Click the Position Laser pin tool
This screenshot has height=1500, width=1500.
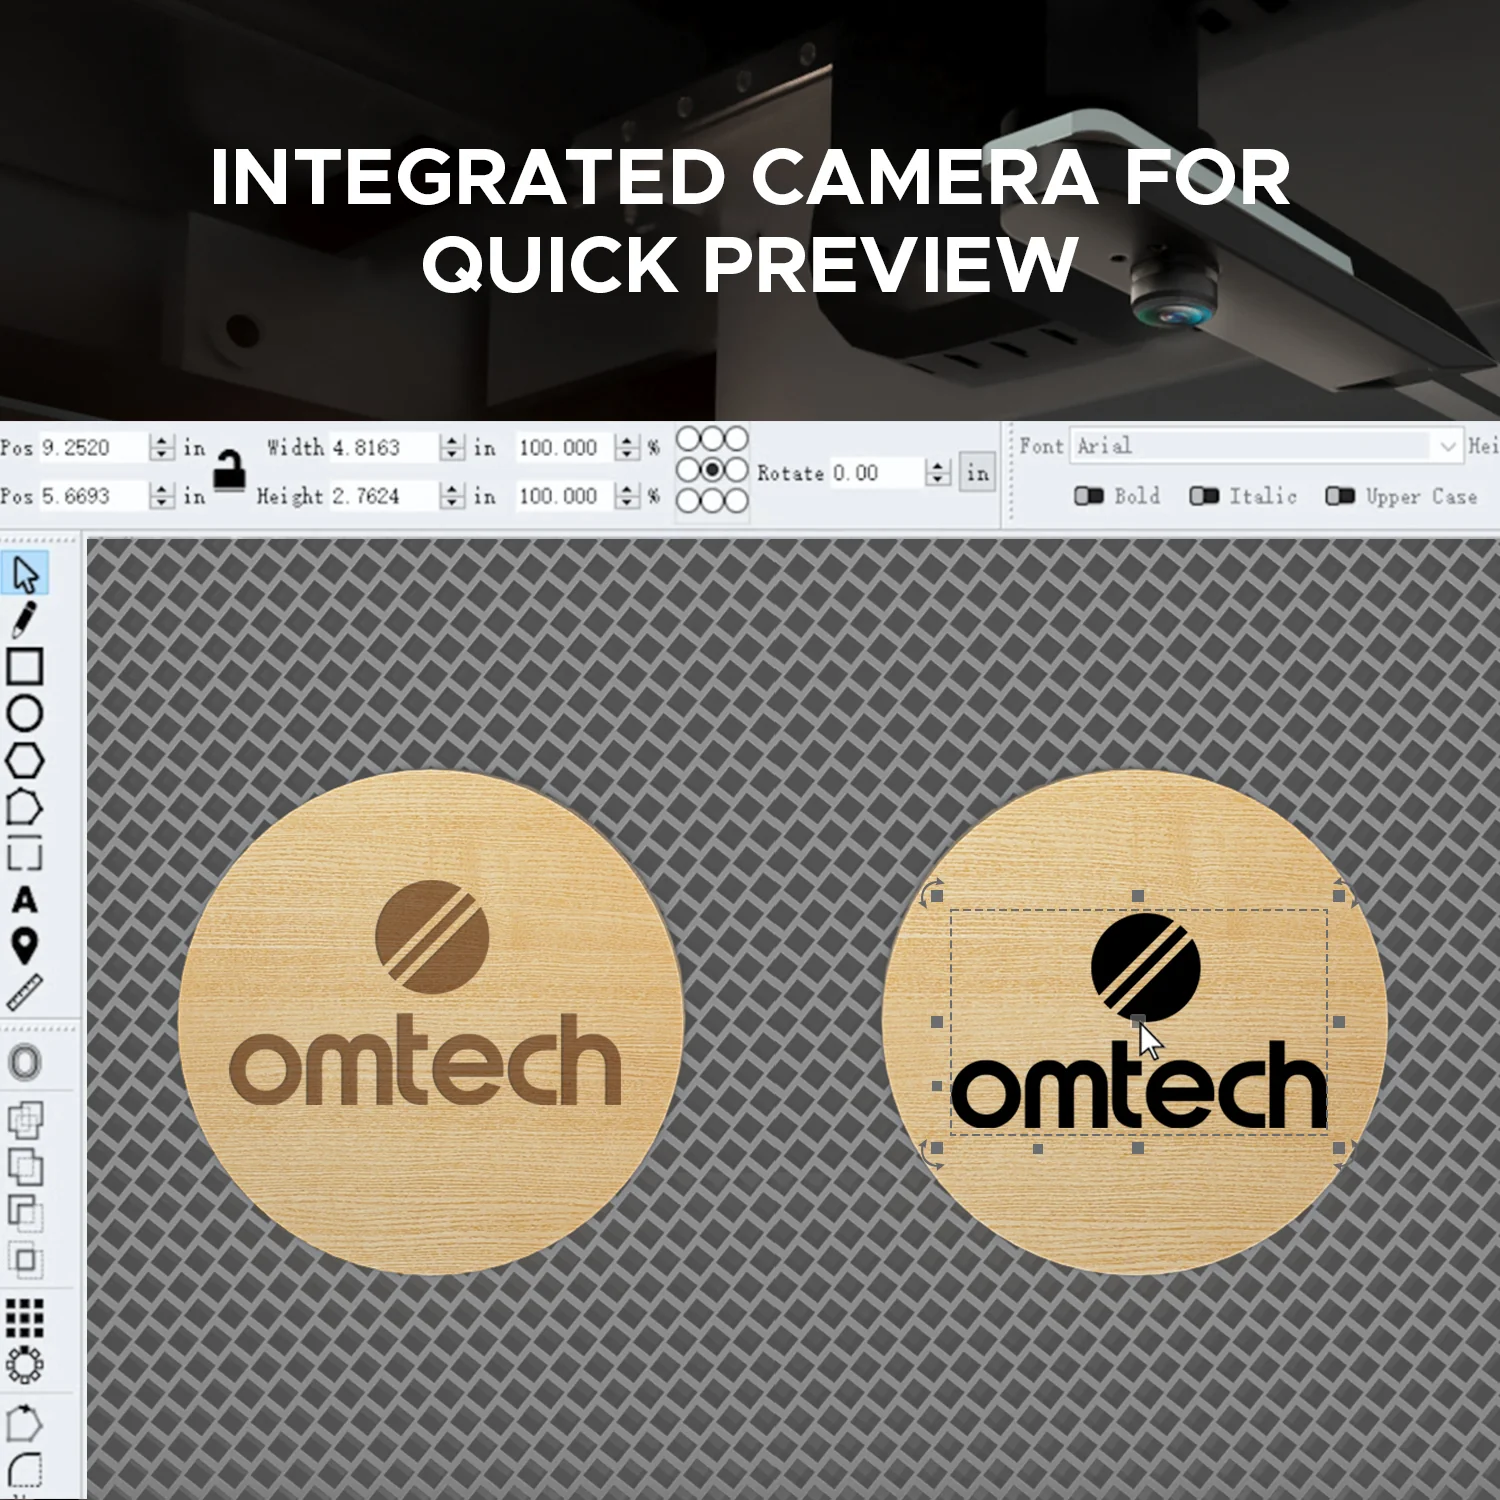pos(25,946)
